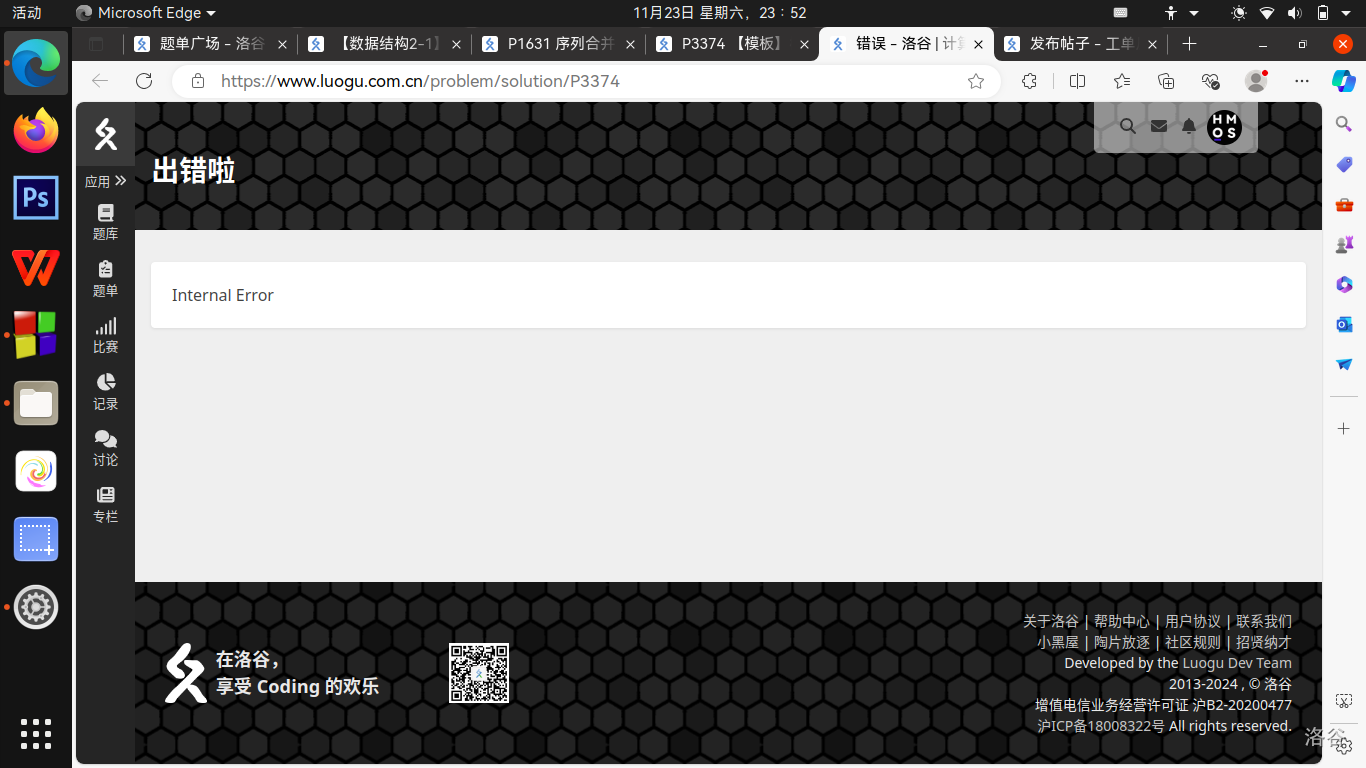1366x768 pixels.
Task: Click the browser address bar URL
Action: [x=420, y=81]
